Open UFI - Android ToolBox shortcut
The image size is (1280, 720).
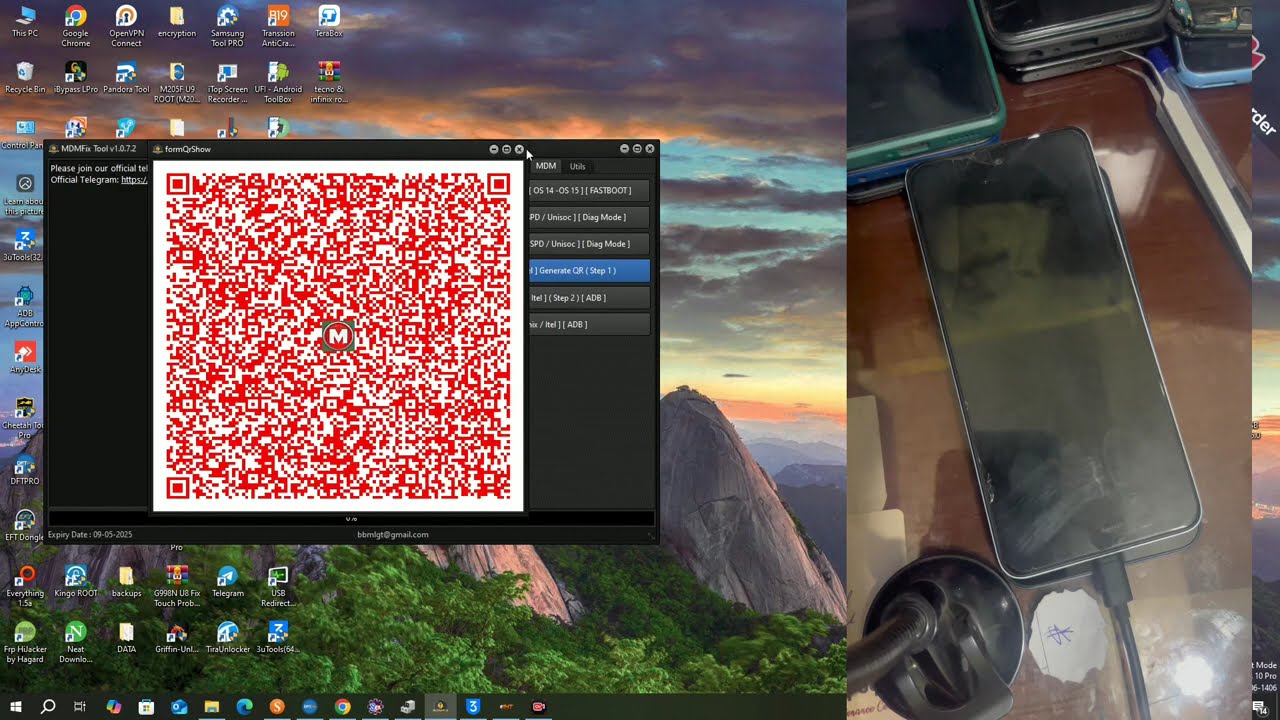click(x=278, y=83)
